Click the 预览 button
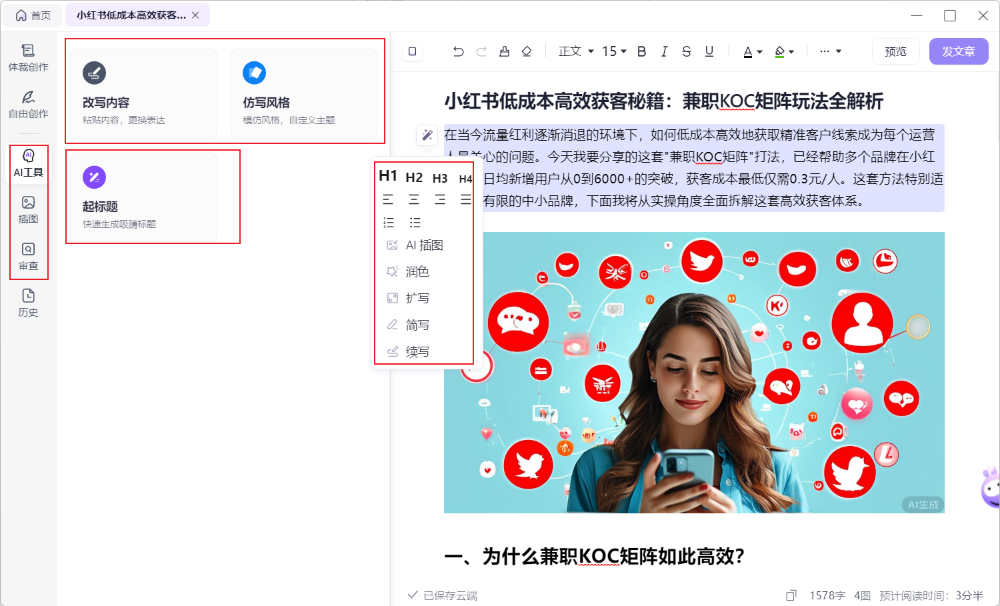 point(895,52)
